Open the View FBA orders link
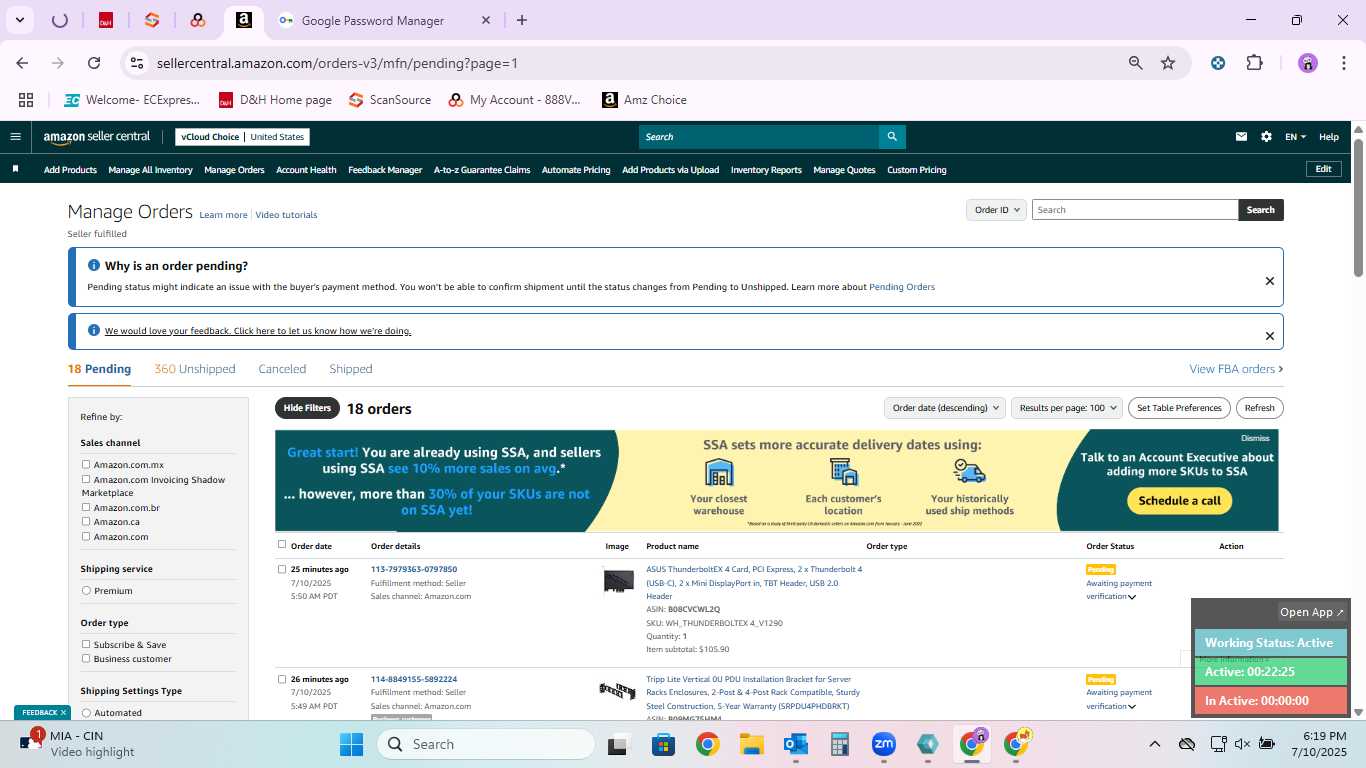The image size is (1366, 768). pyautogui.click(x=1236, y=369)
